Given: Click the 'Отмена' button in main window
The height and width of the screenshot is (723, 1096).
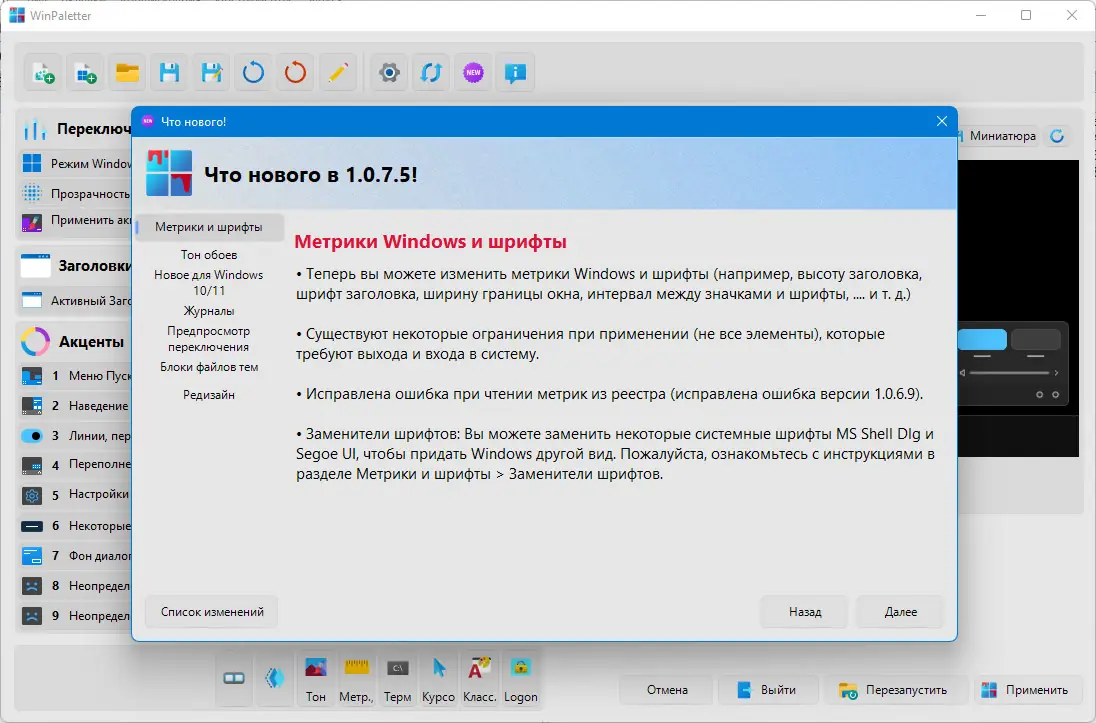Looking at the screenshot, I should 667,690.
